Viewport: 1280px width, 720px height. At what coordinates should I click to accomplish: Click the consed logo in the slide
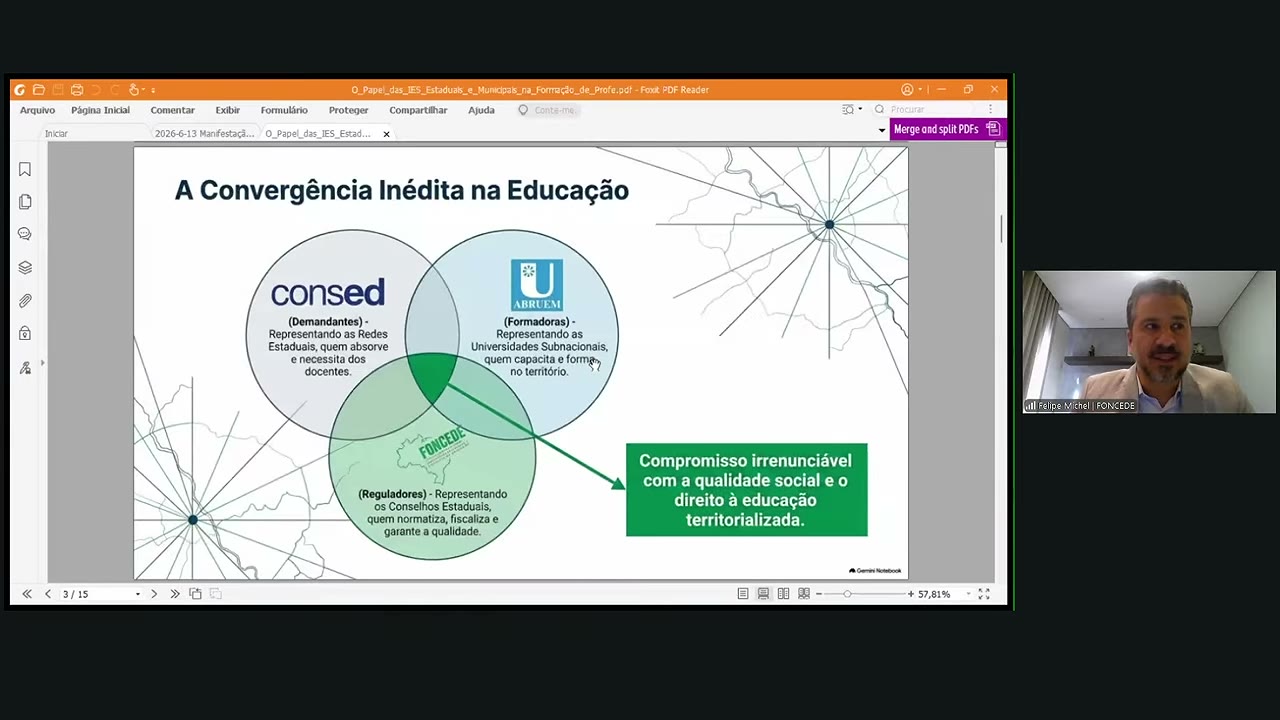(x=328, y=293)
